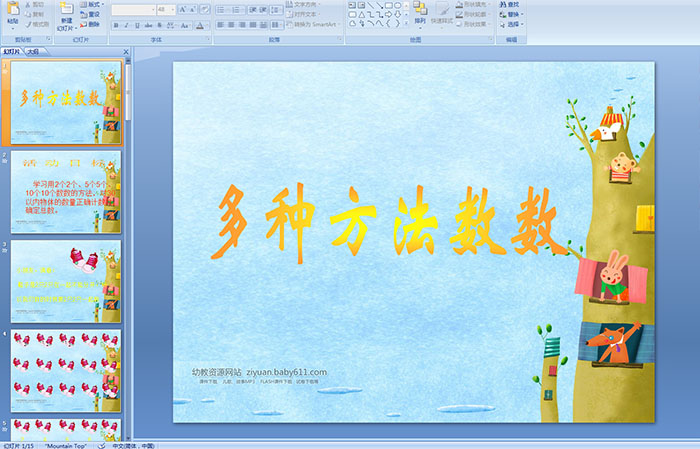Select the Arrow line shape
The height and width of the screenshot is (449, 700).
pyautogui.click(x=379, y=5)
